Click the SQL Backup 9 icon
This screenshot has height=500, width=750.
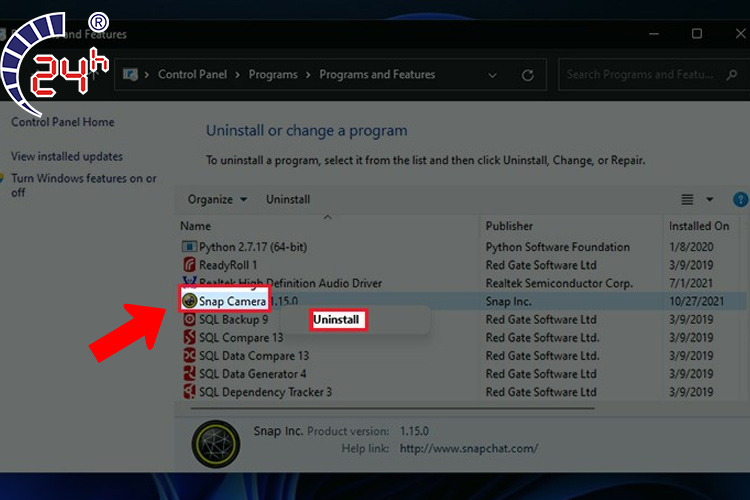coord(189,319)
